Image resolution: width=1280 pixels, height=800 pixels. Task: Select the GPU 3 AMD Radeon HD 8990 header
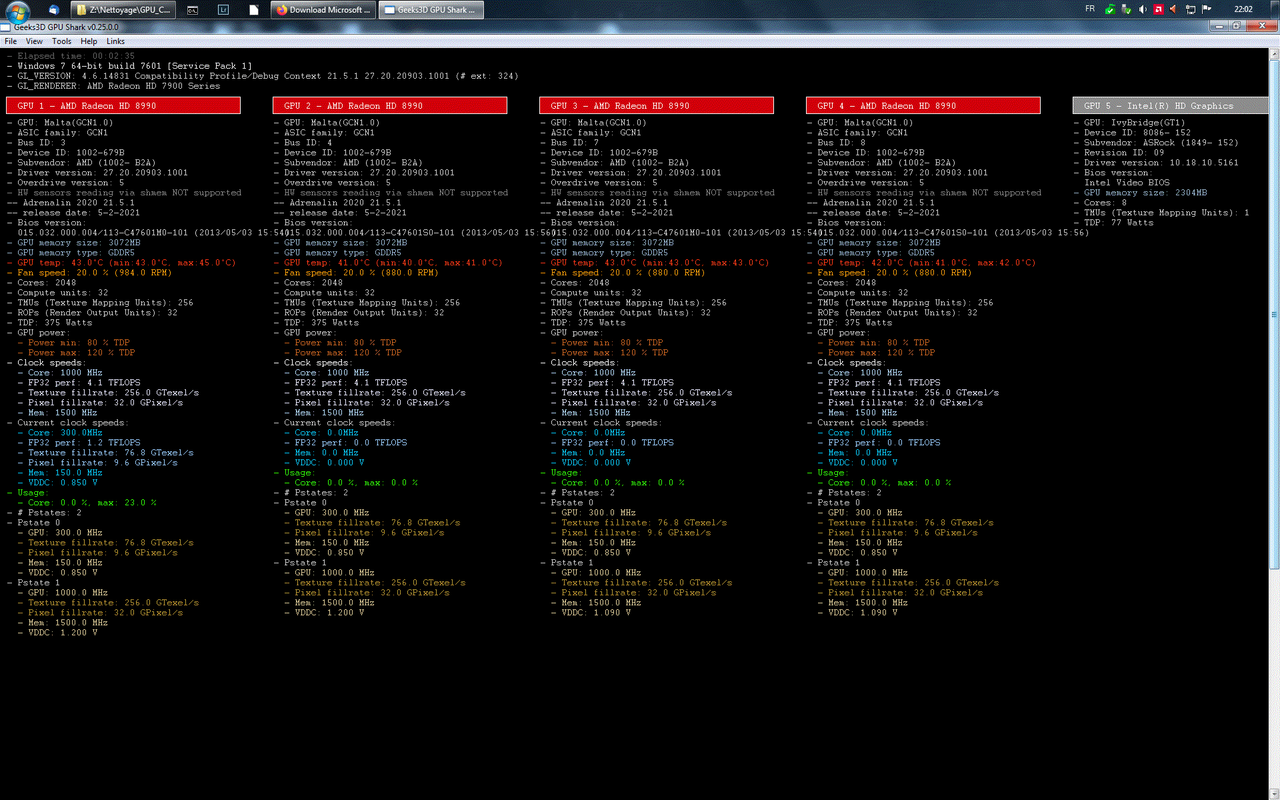point(657,105)
